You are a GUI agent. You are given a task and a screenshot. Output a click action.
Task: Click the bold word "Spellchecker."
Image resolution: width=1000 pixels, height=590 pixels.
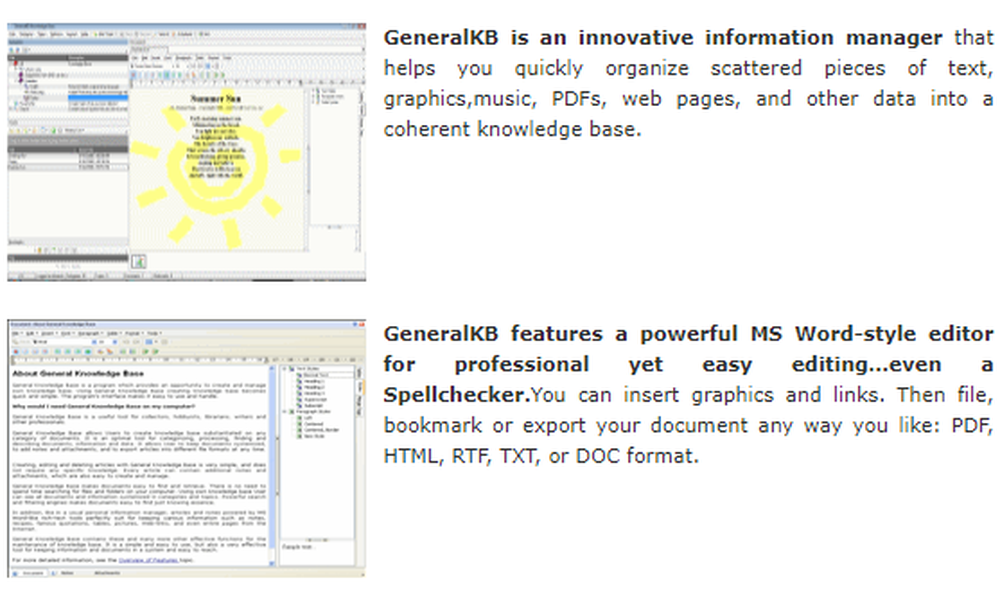[457, 395]
